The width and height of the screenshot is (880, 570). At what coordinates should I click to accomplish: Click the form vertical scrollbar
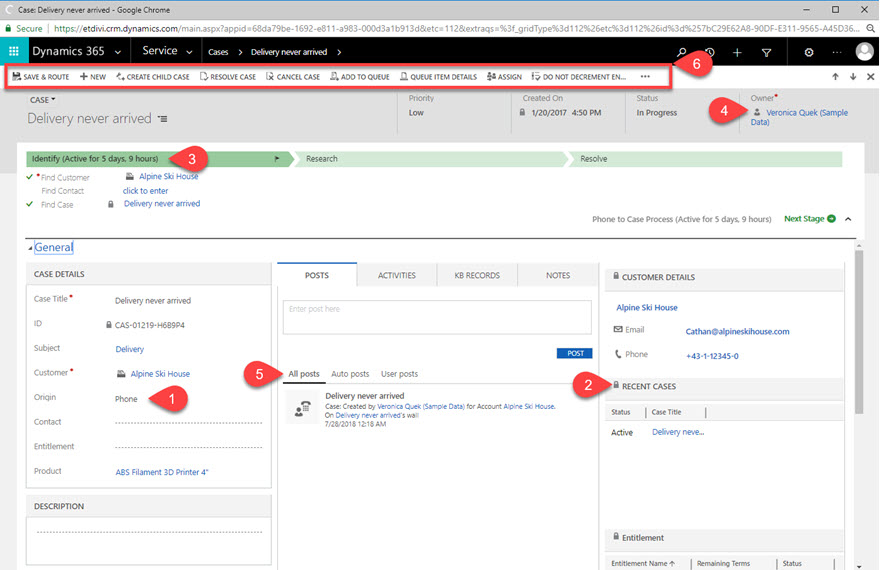(x=859, y=332)
